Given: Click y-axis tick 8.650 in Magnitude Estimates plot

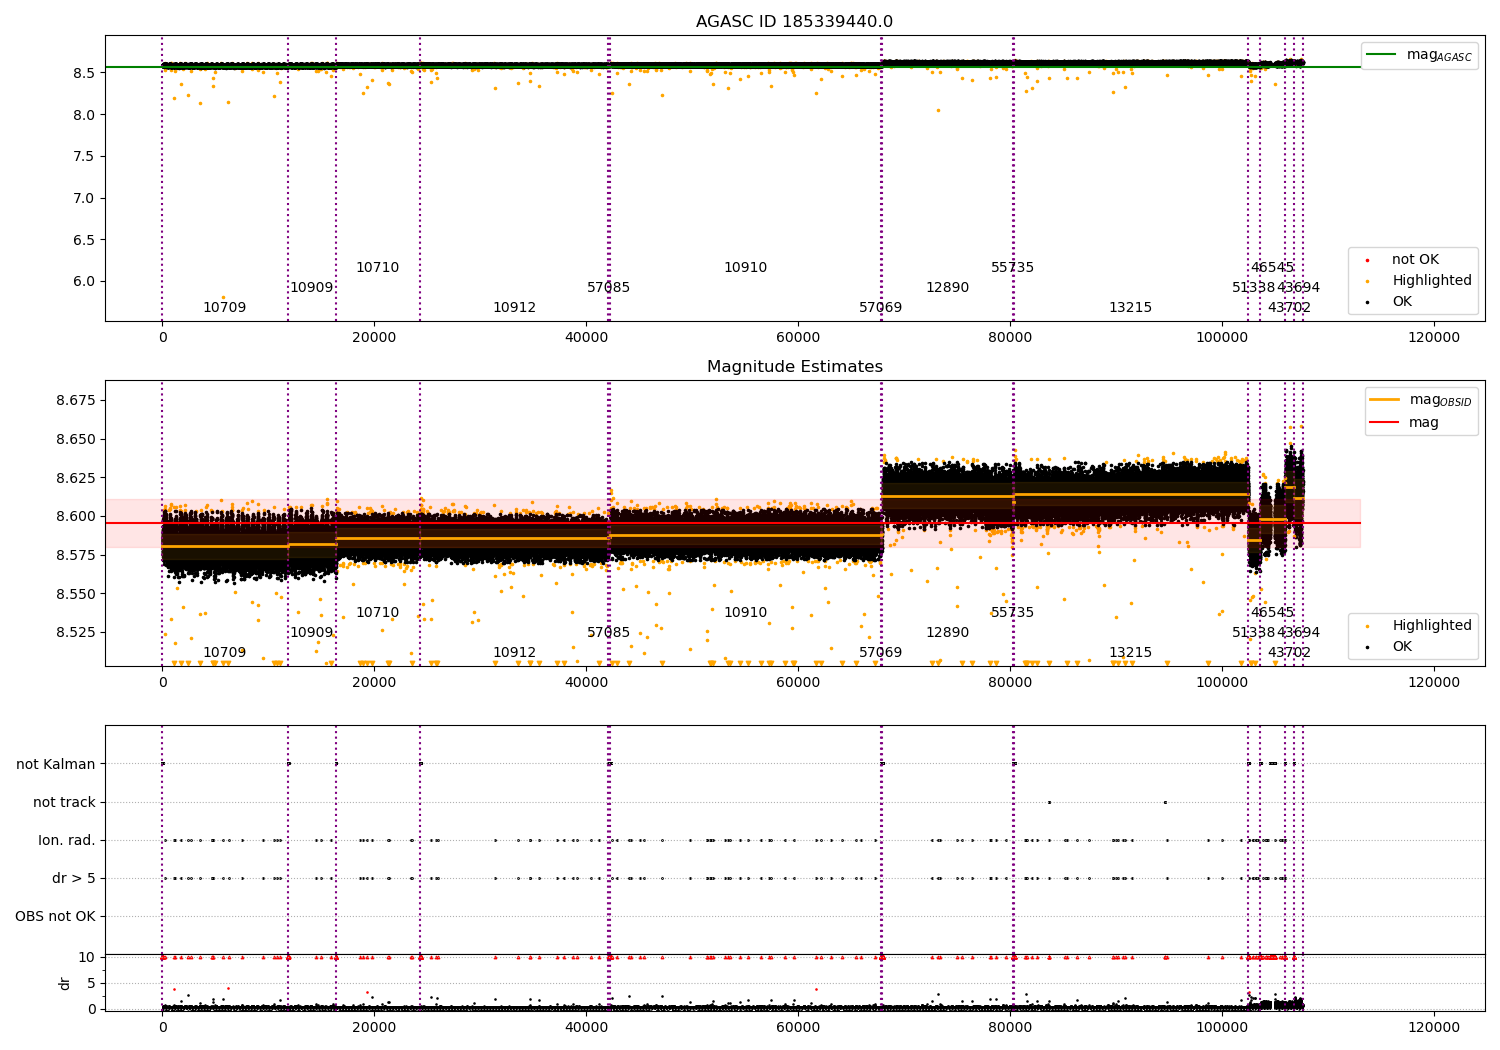Looking at the screenshot, I should [76, 440].
